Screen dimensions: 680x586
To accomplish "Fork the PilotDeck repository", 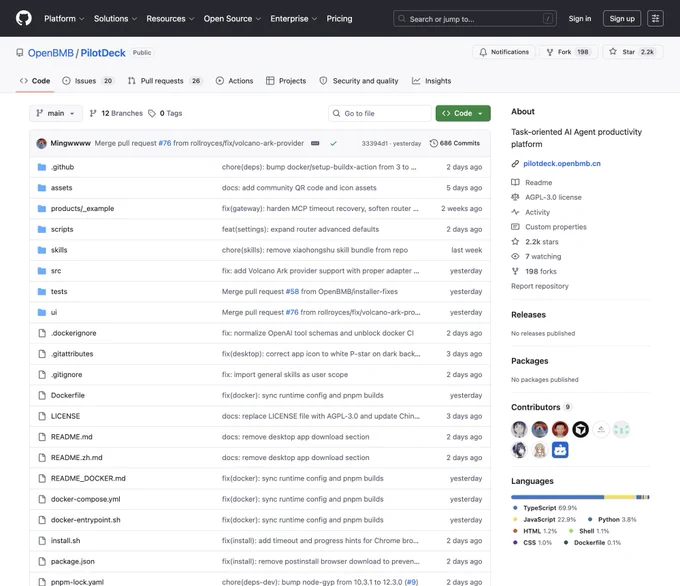I will click(x=568, y=52).
